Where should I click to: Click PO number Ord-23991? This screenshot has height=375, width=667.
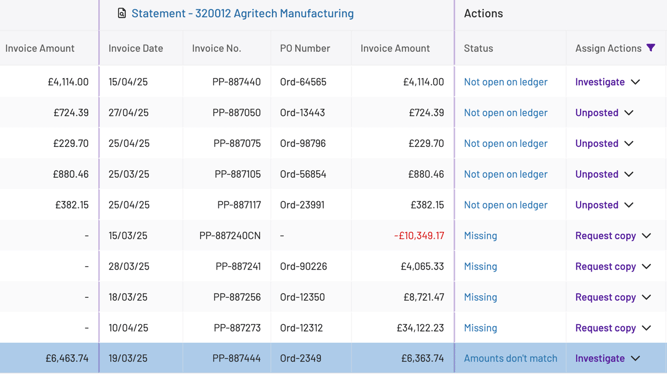(x=302, y=205)
